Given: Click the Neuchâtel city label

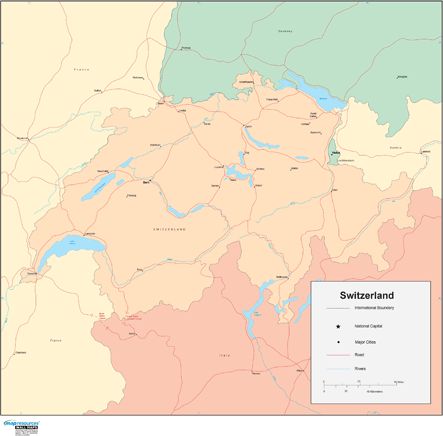Looking at the screenshot, I should 103,171.
